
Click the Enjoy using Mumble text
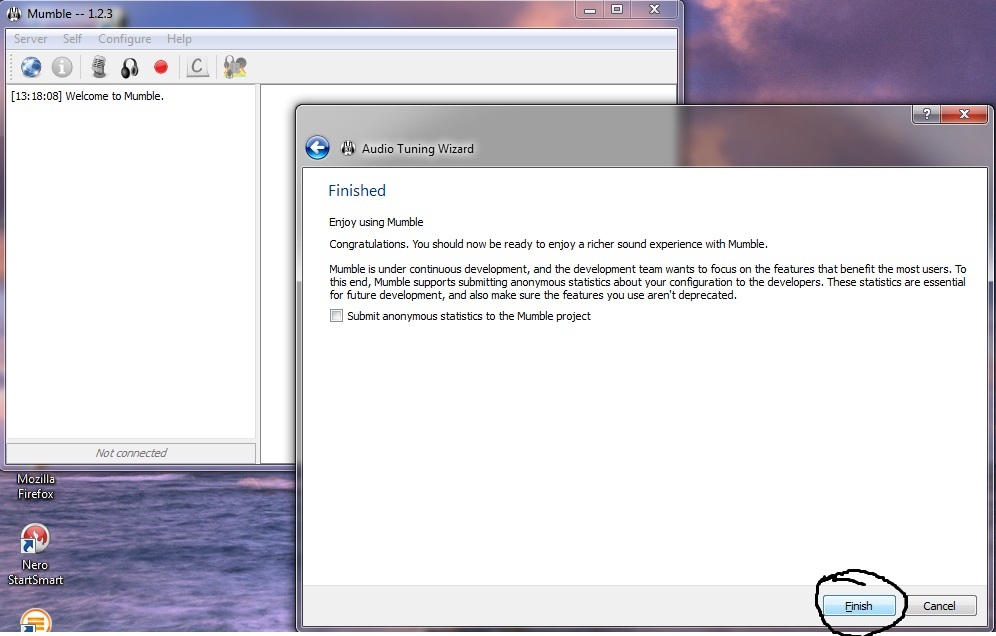click(376, 222)
